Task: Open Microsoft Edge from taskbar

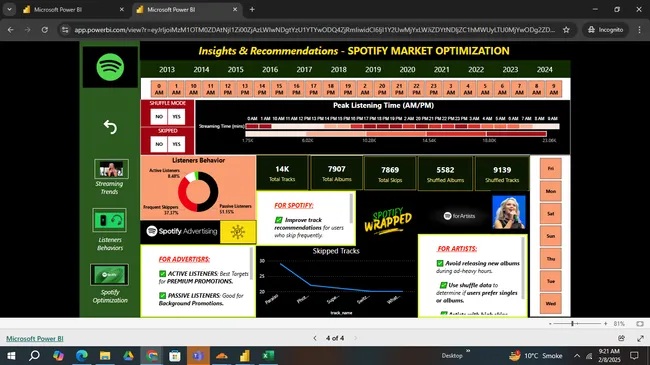Action: (x=82, y=355)
